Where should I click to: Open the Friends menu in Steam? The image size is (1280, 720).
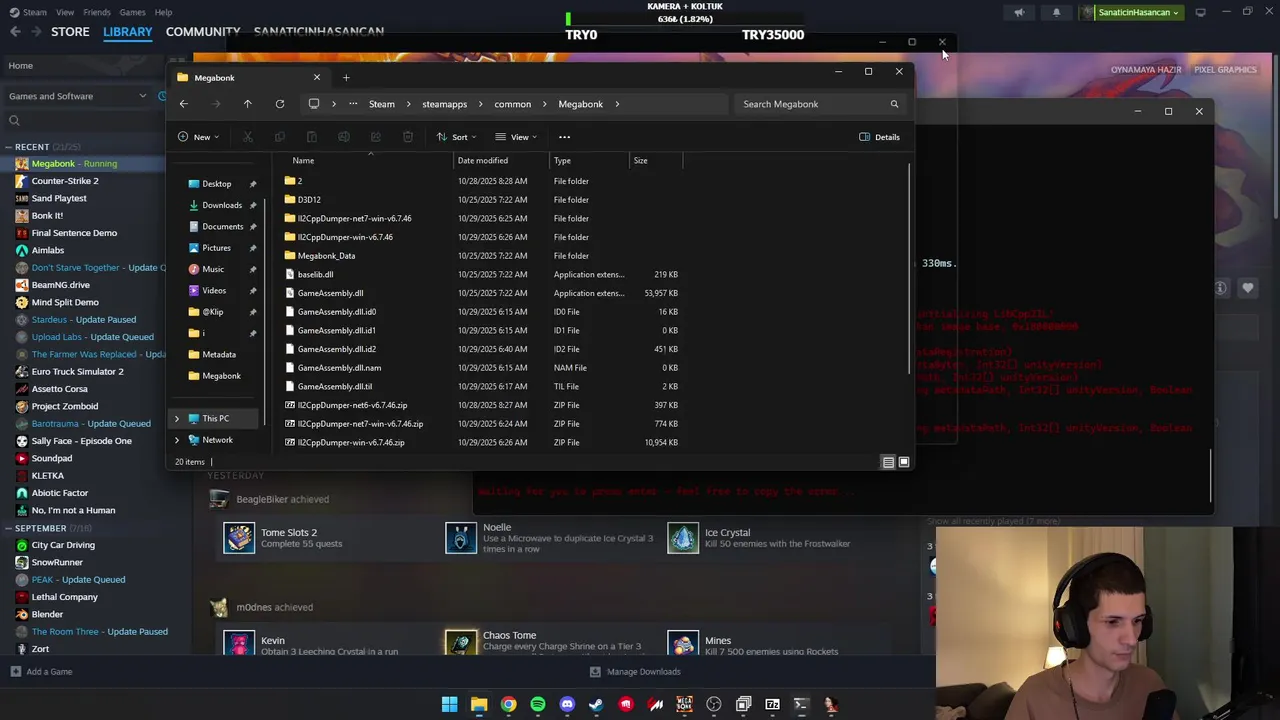click(x=97, y=12)
